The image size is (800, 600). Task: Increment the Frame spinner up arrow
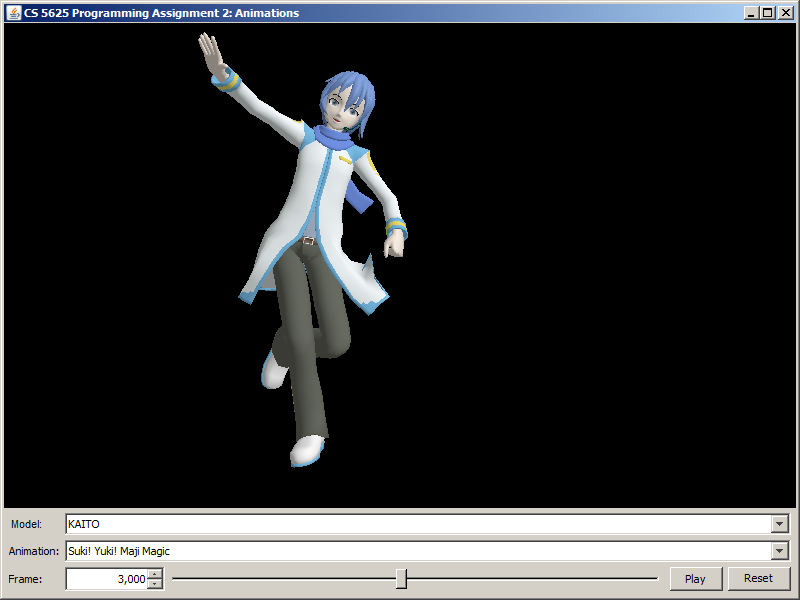click(154, 574)
